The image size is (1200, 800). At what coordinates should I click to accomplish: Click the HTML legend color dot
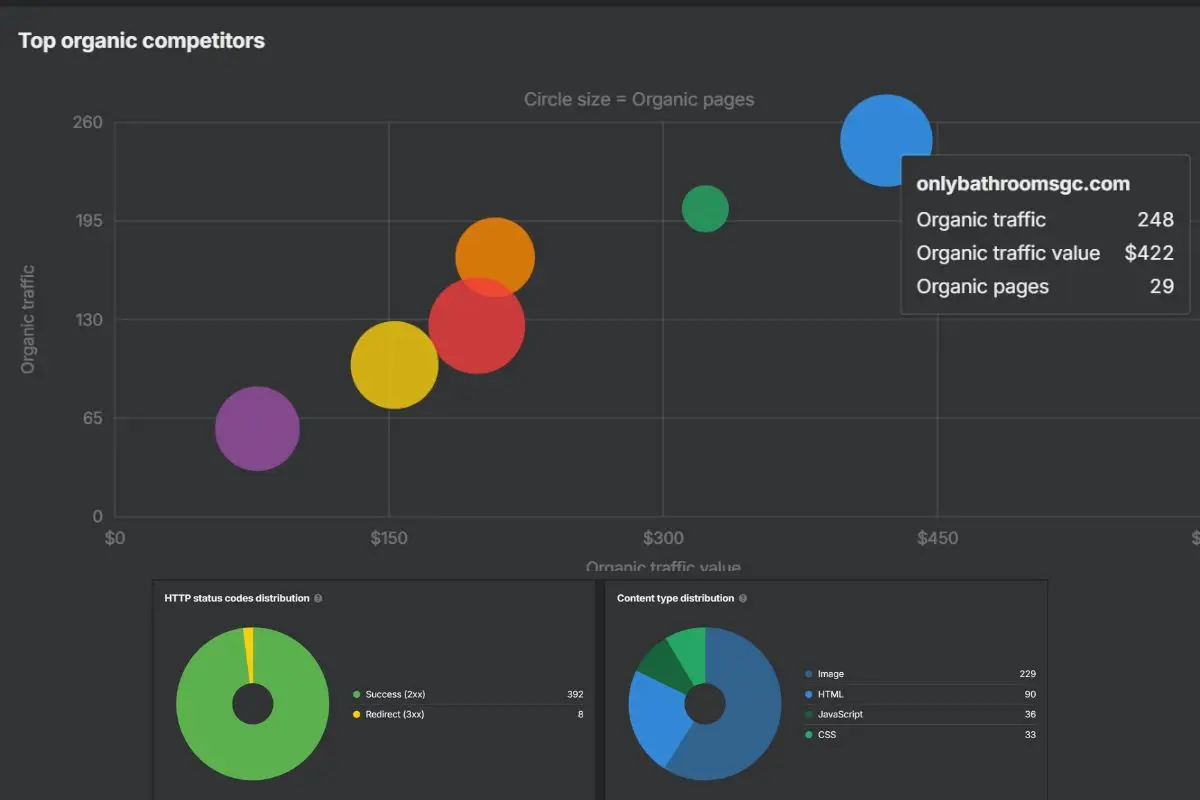pos(809,694)
